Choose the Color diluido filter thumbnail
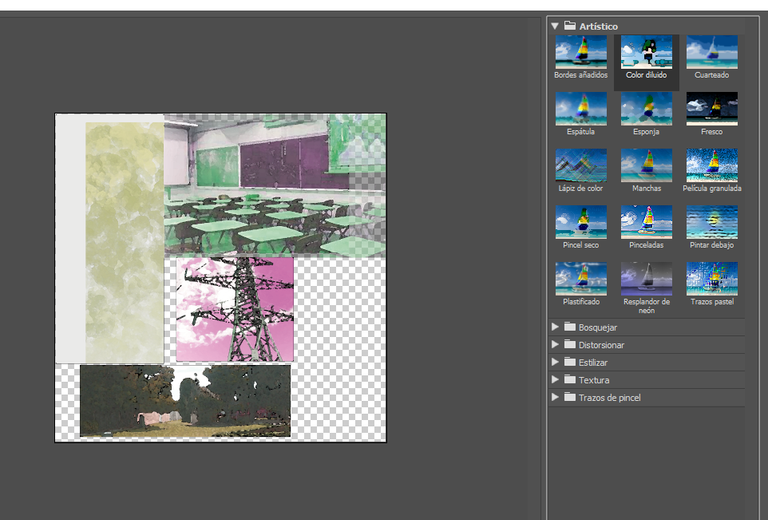The width and height of the screenshot is (768, 520). pos(647,52)
